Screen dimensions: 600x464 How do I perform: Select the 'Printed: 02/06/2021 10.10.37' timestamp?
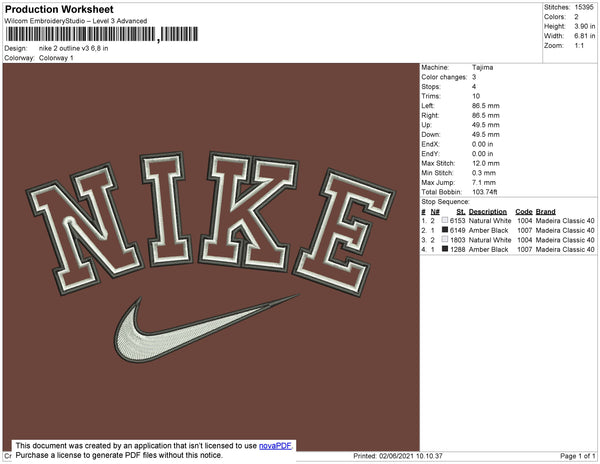click(398, 456)
